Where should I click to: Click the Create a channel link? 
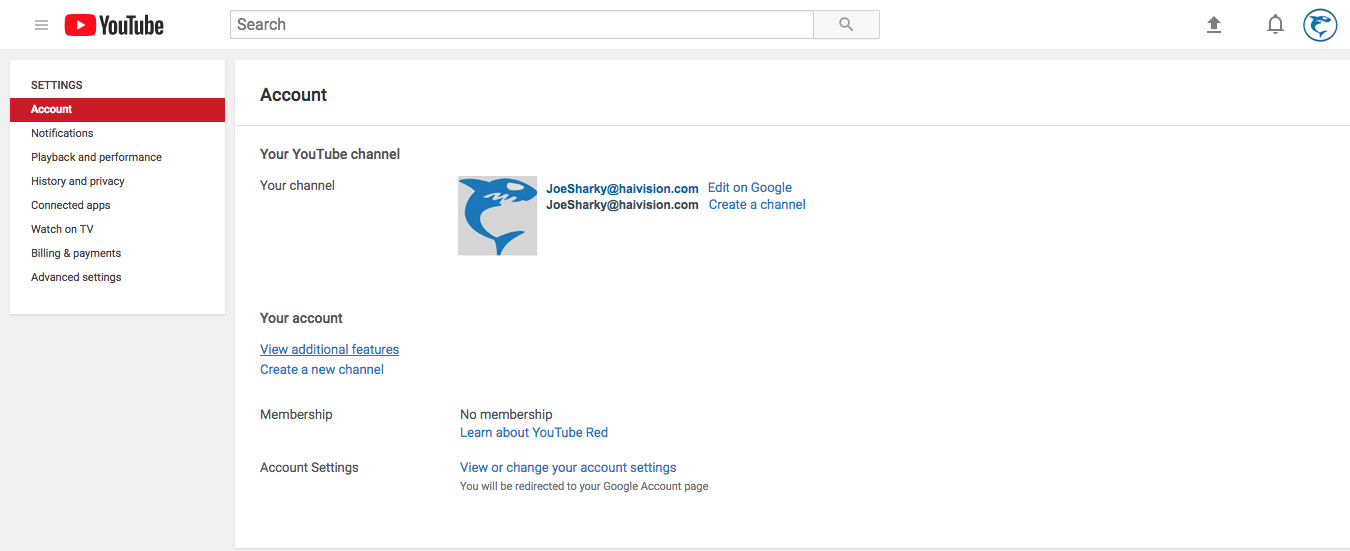point(757,204)
